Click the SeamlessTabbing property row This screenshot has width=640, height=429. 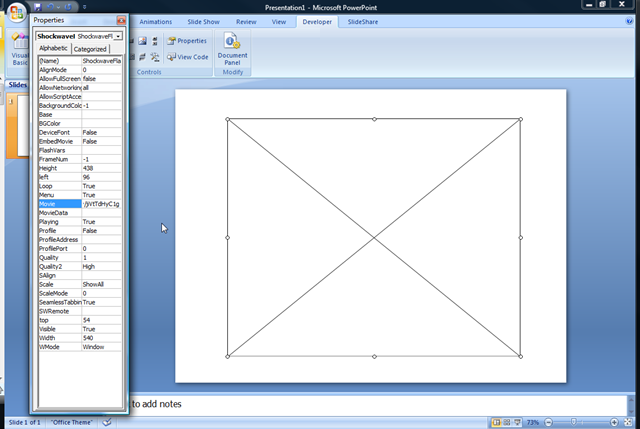[x=80, y=302]
